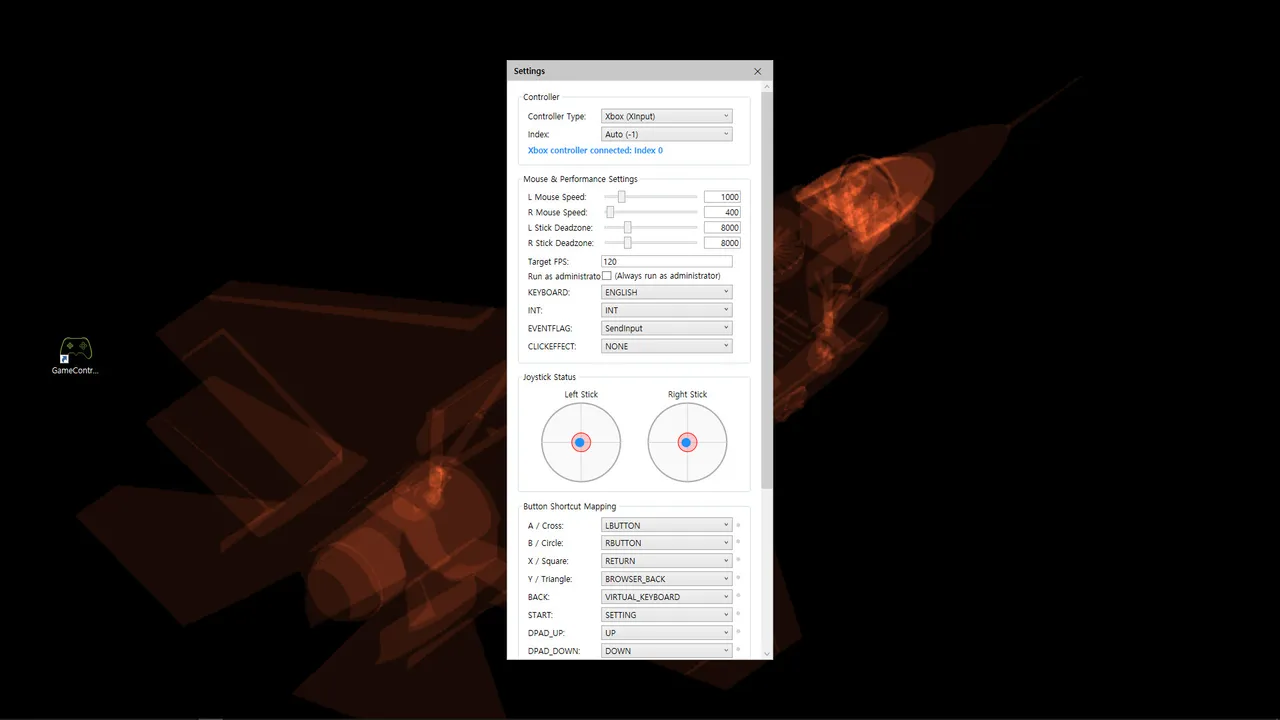Screen dimensions: 1280x720
Task: Open the Controller Type dropdown
Action: 666,116
